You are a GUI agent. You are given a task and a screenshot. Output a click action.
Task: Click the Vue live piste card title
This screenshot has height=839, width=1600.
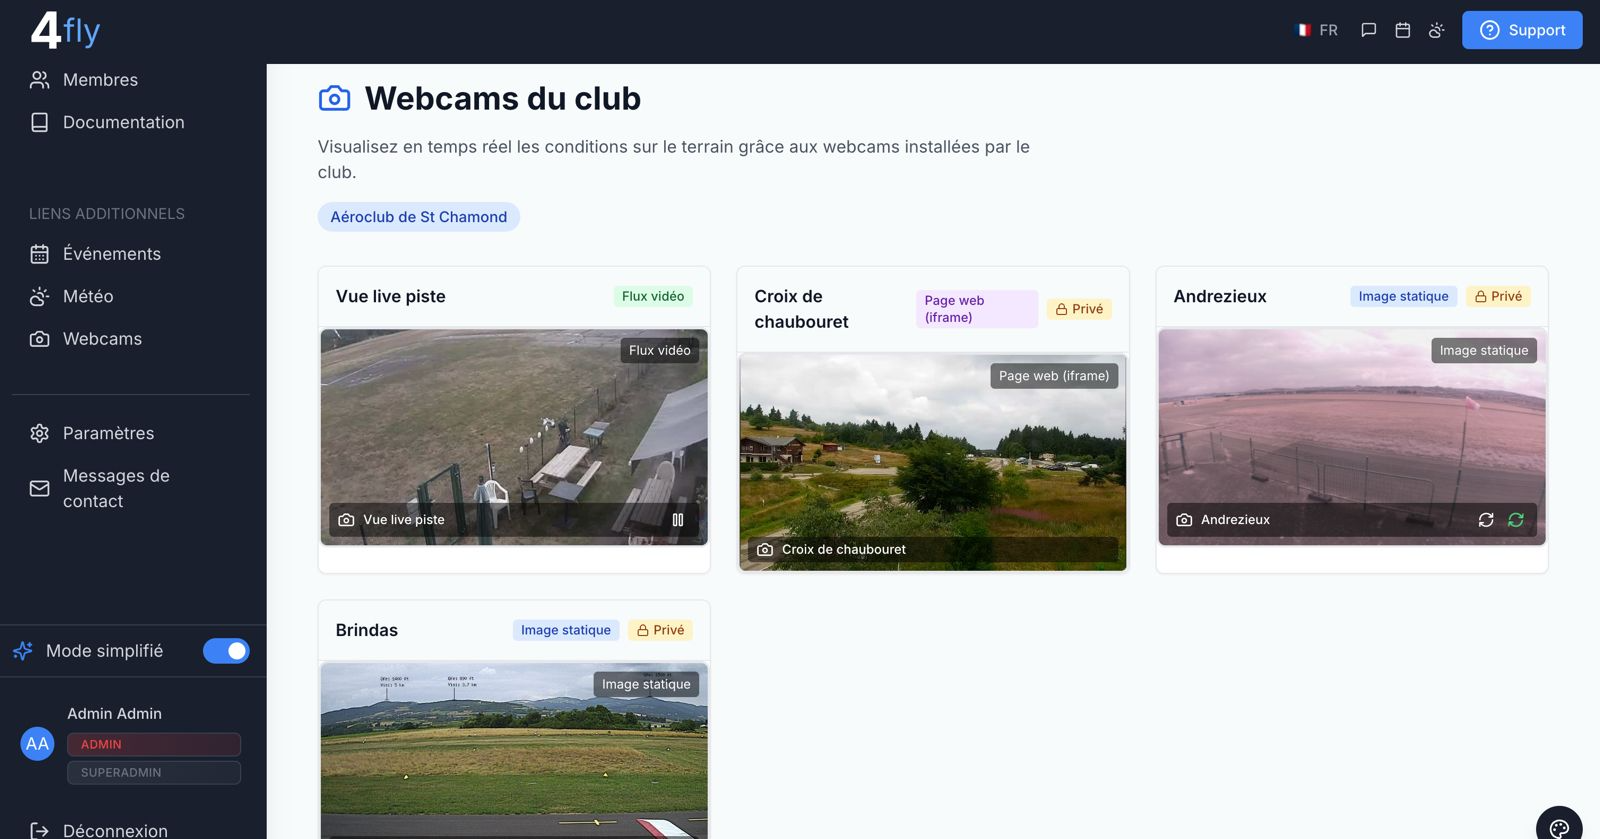coord(391,296)
